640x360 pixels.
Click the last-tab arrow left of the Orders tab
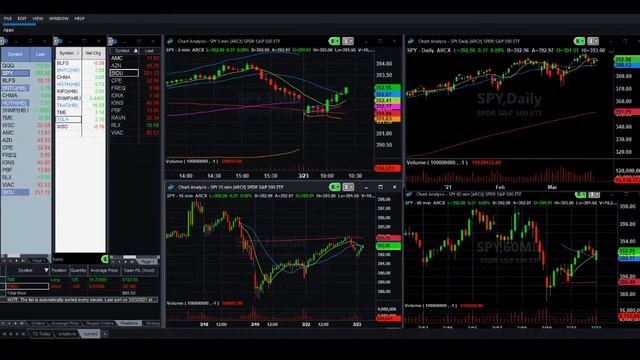click(22, 323)
